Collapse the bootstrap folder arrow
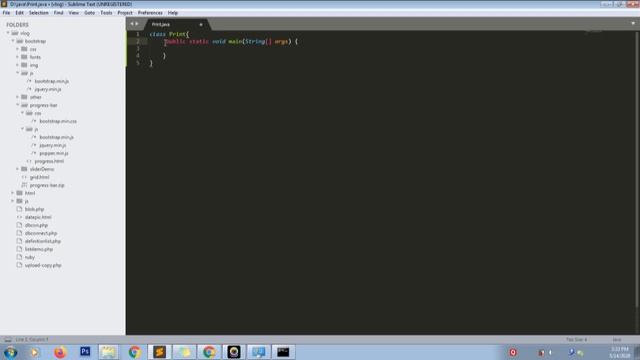The image size is (640, 360). (x=13, y=41)
